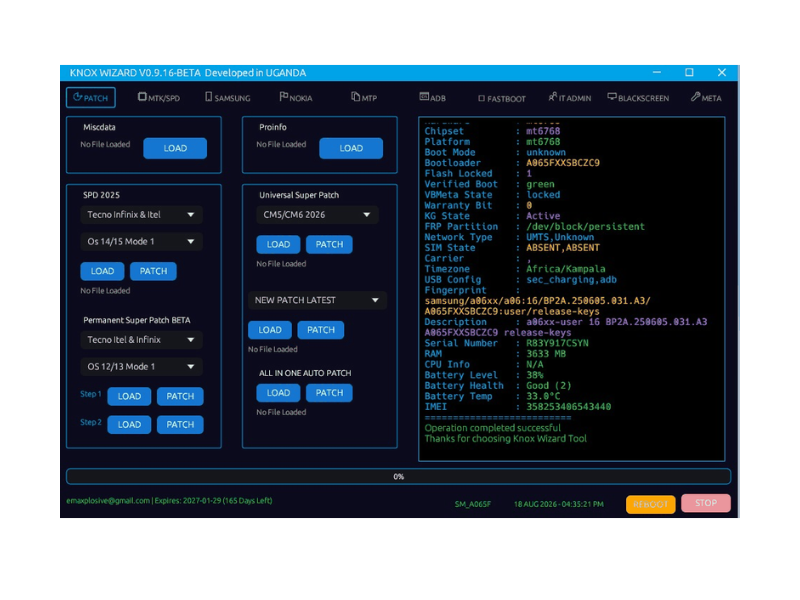
Task: Click the Bootloader A065FXXSBCZC9 value
Action: point(563,163)
